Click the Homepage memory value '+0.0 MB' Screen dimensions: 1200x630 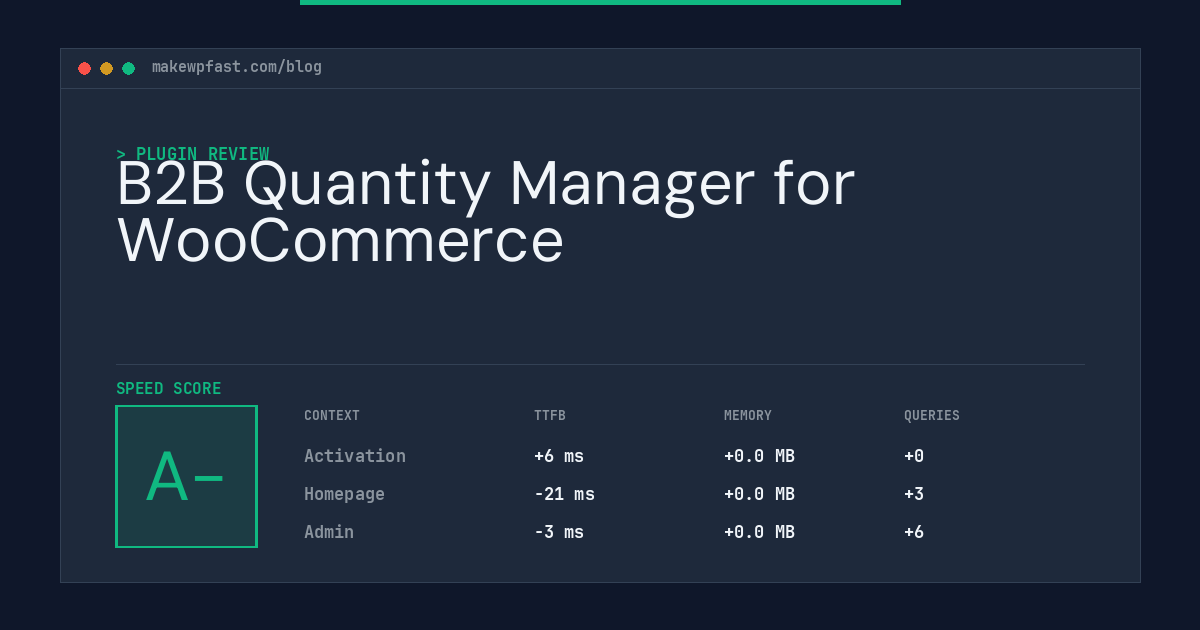click(759, 494)
